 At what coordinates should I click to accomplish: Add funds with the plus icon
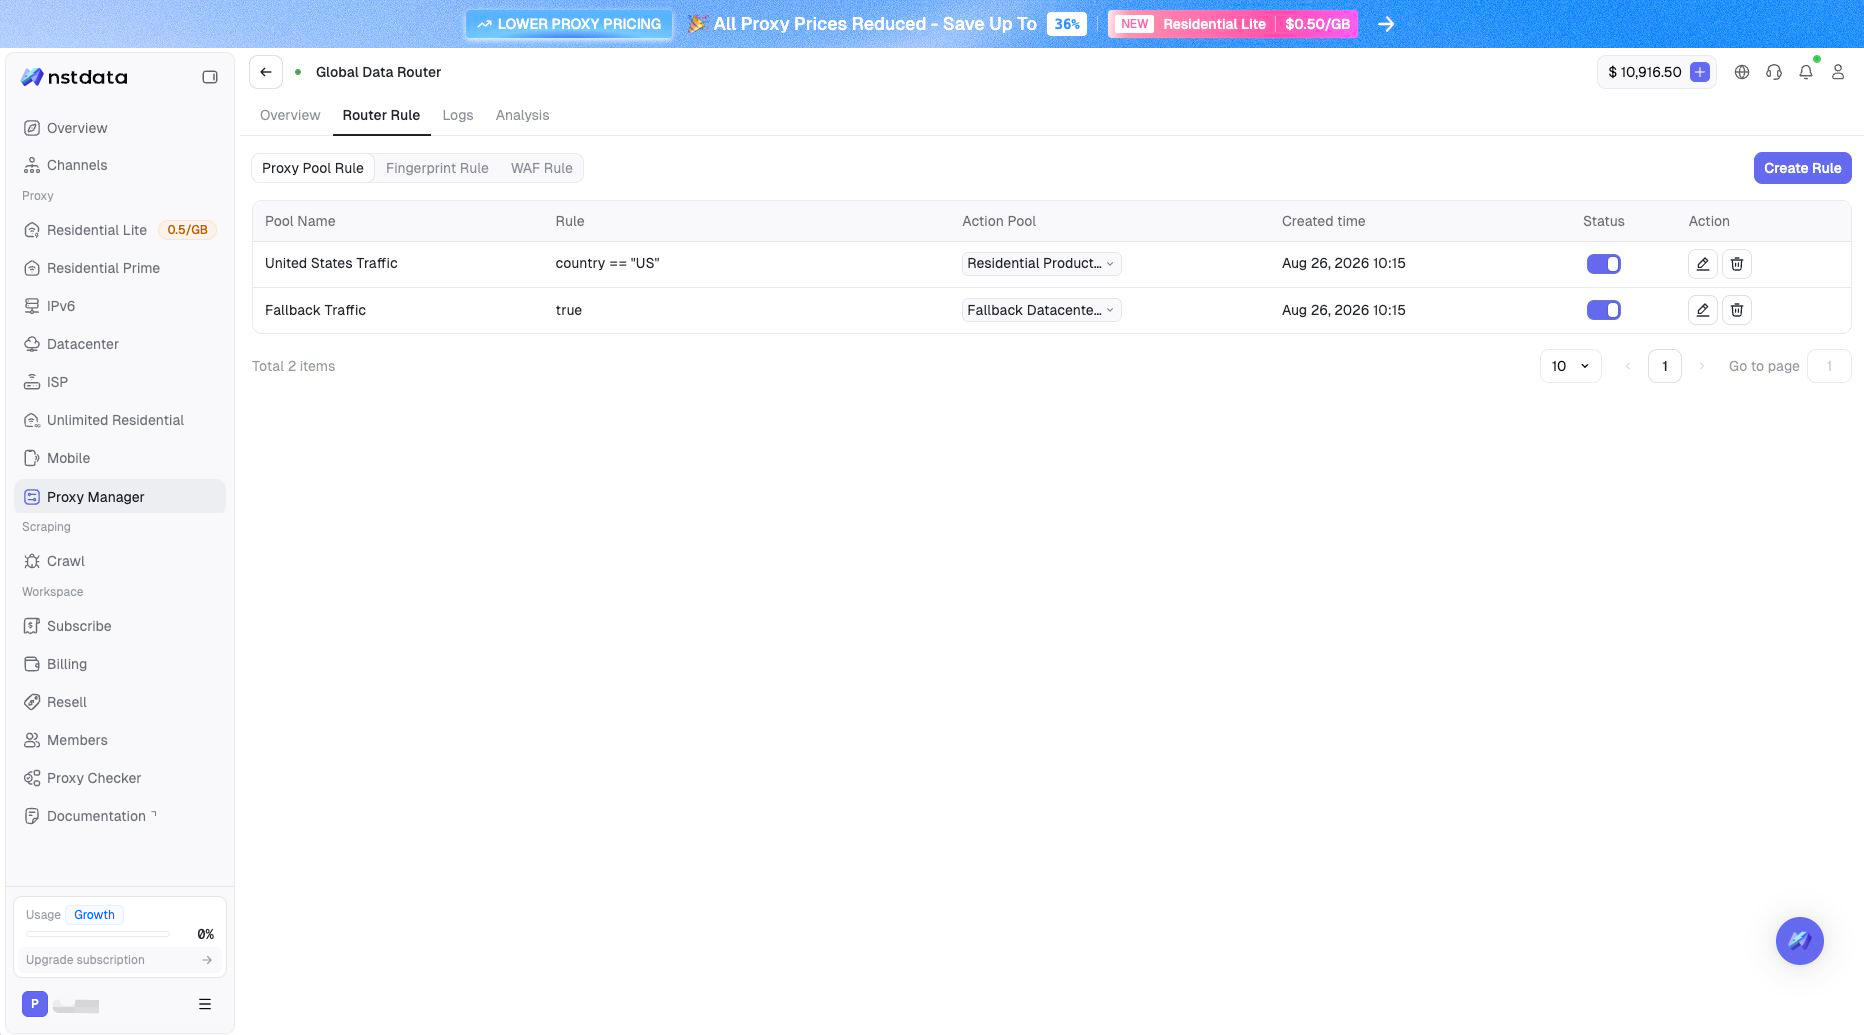pos(1700,72)
